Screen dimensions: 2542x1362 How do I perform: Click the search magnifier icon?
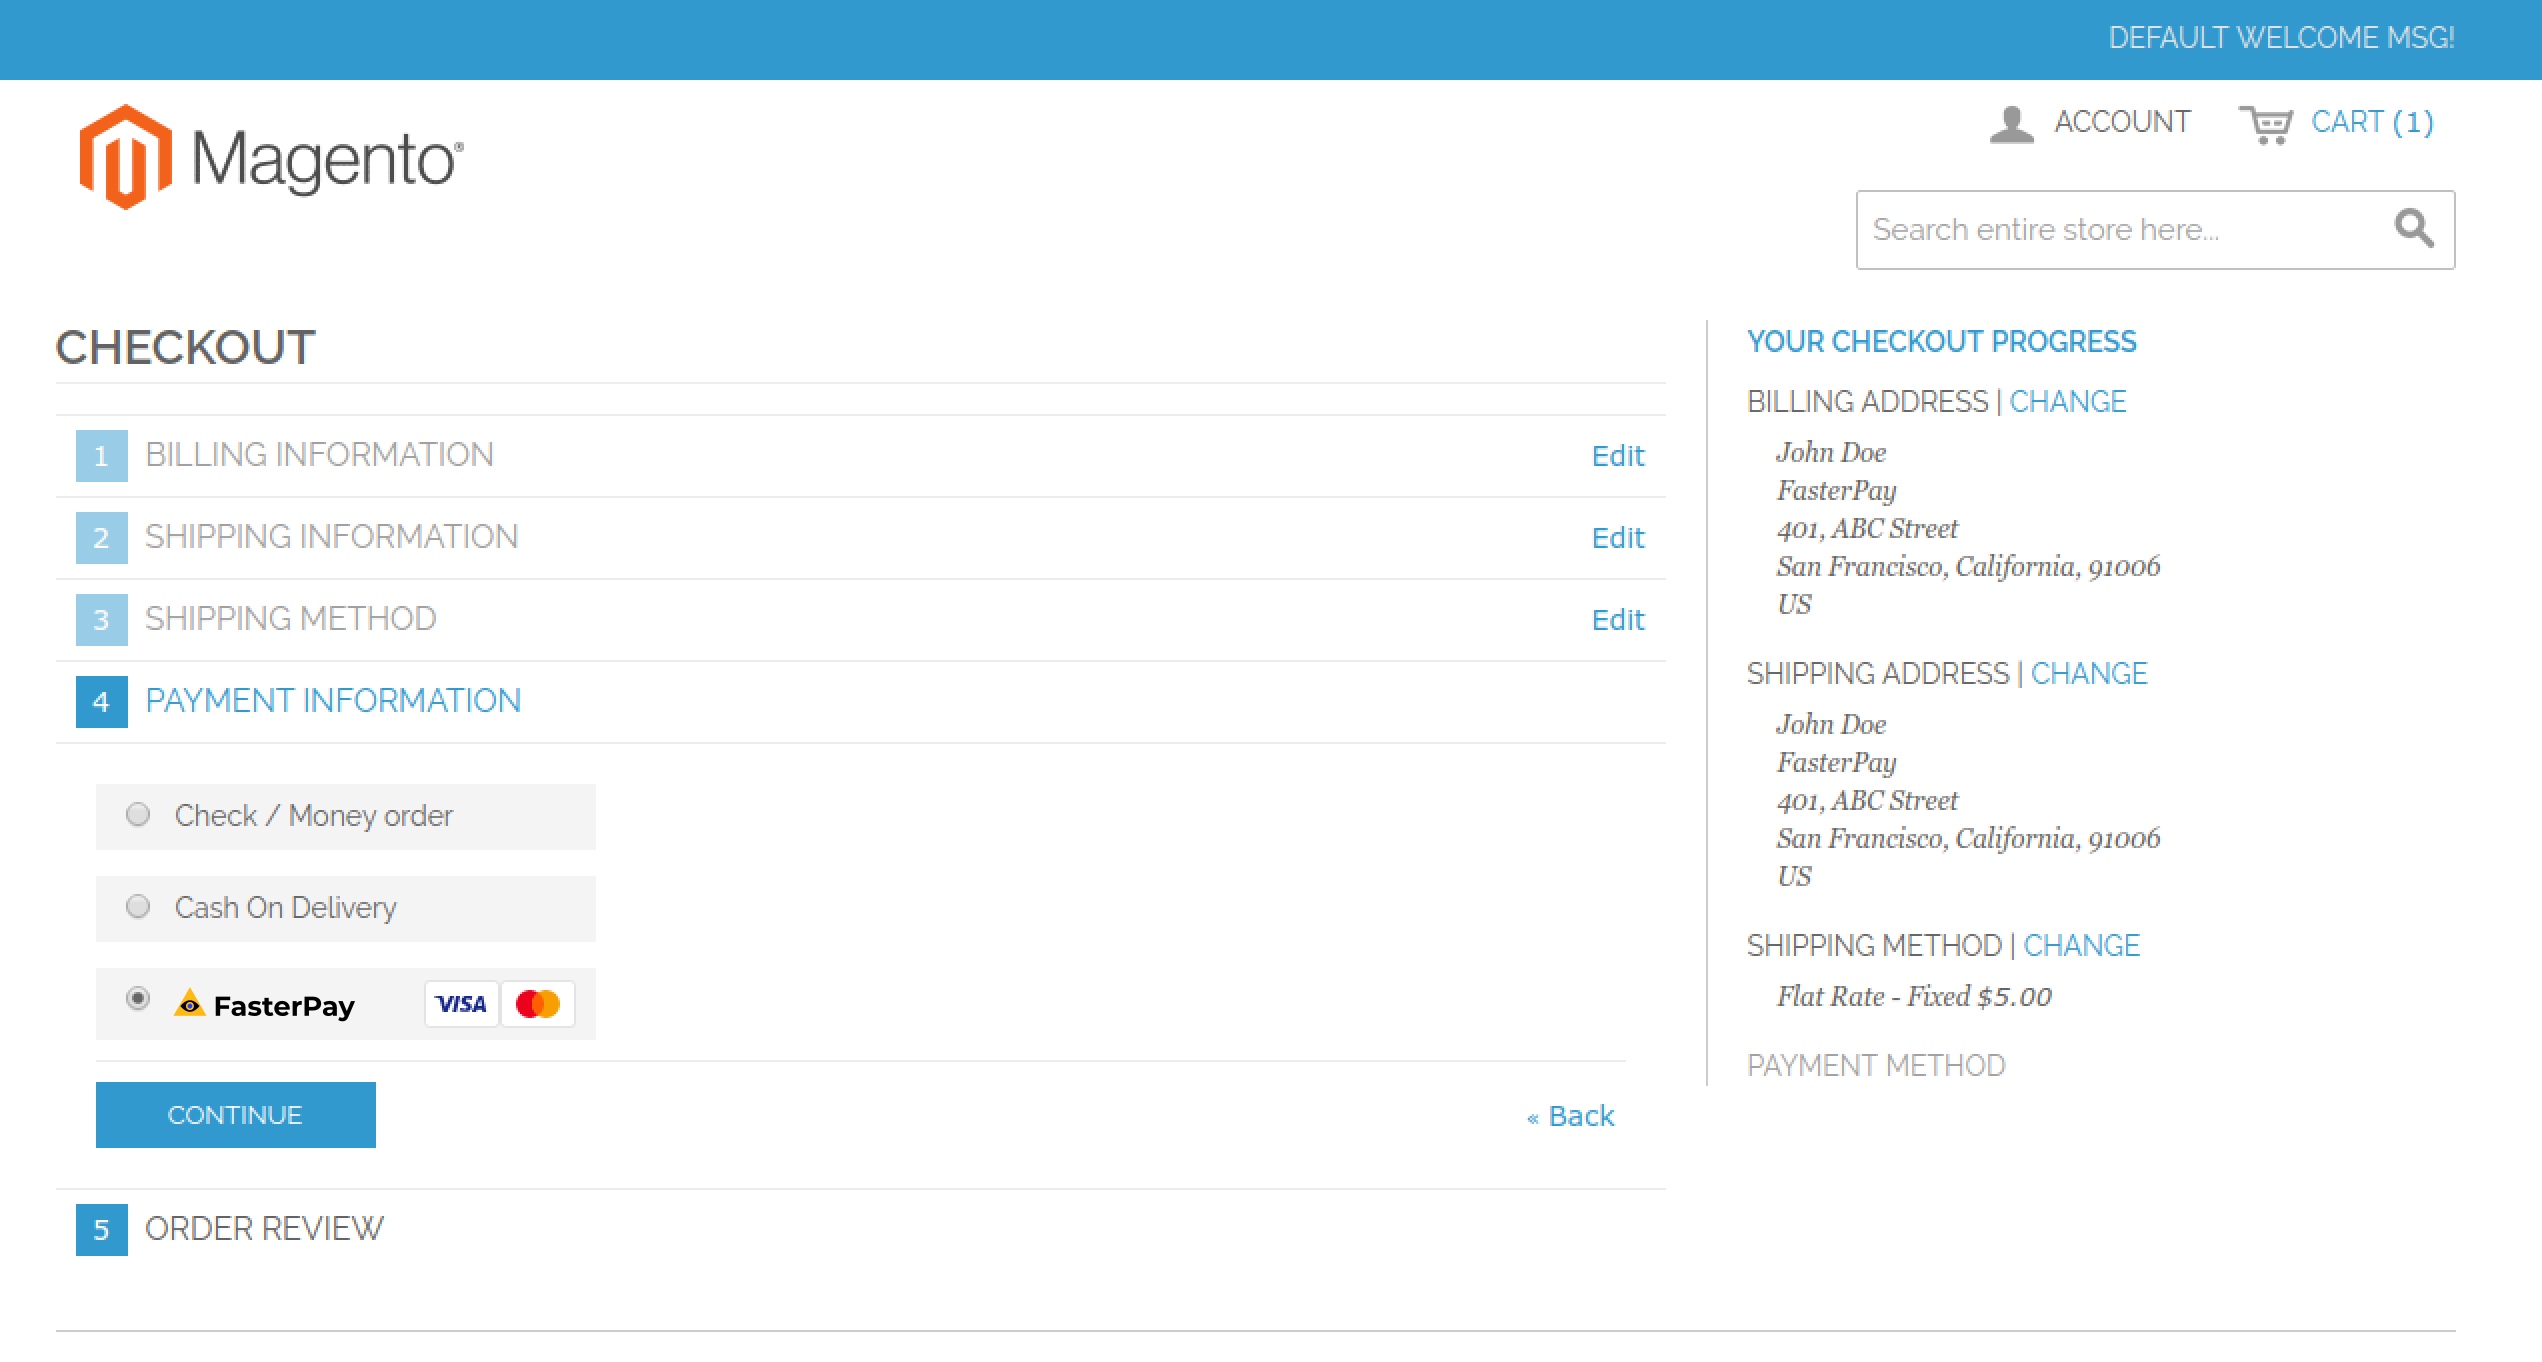point(2414,229)
